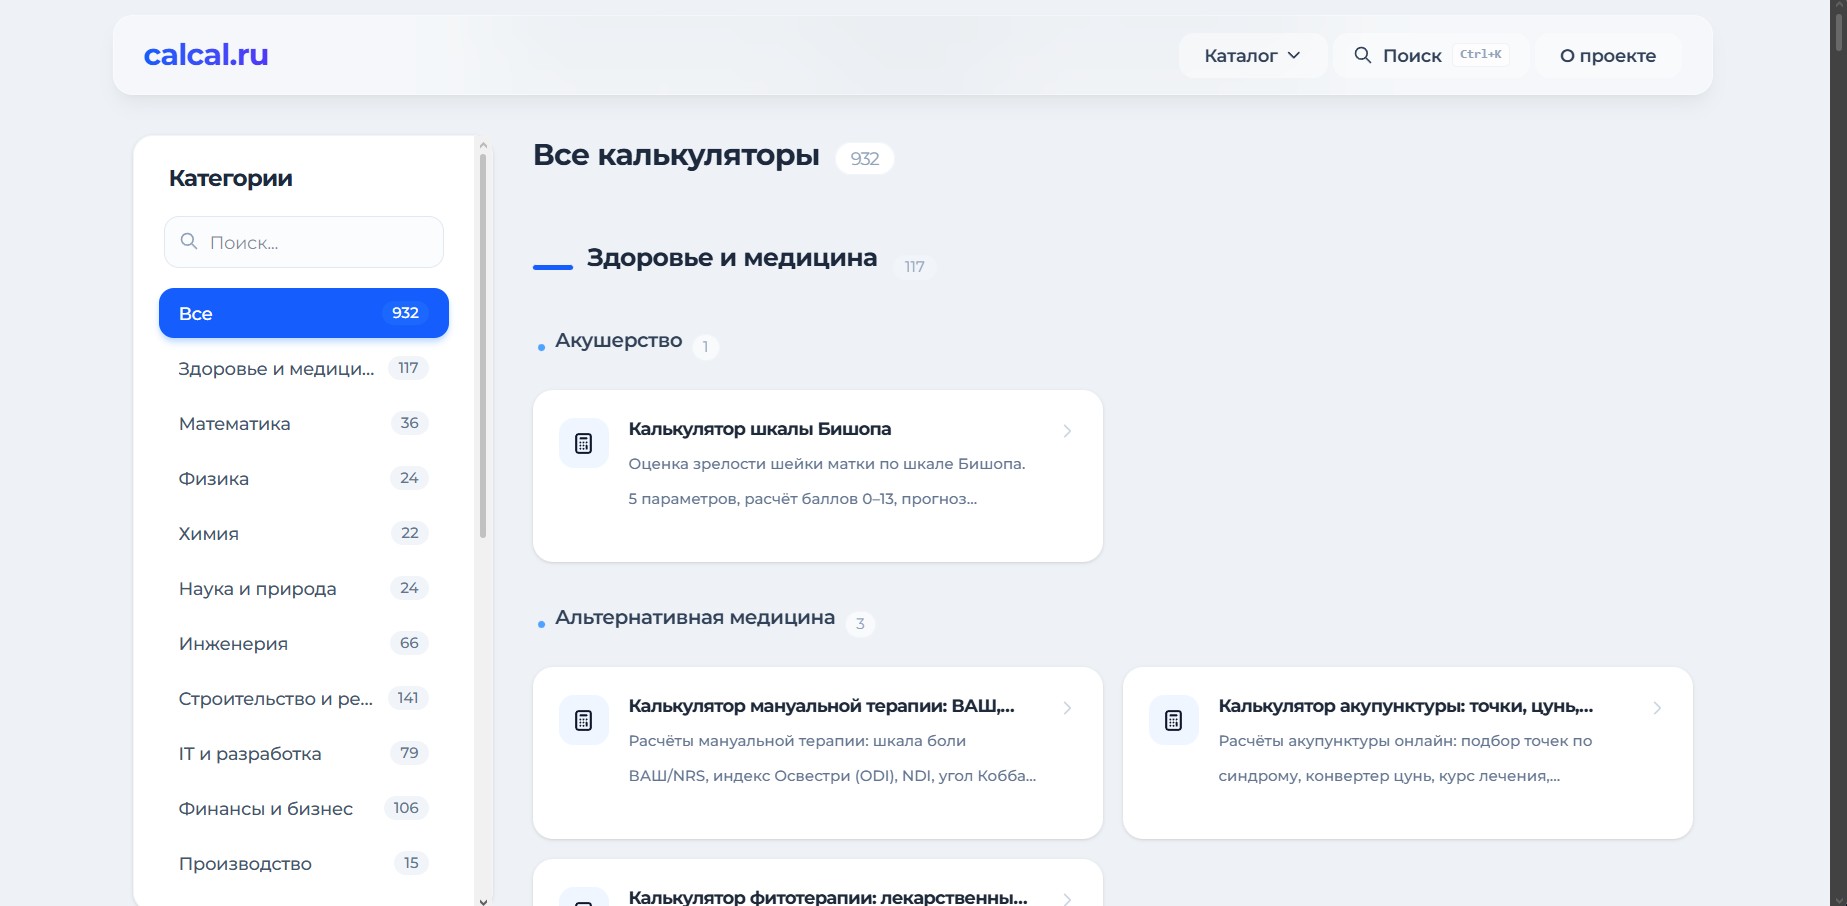Screen dimensions: 1847x906
Task: Select the Математика category
Action: pos(235,424)
